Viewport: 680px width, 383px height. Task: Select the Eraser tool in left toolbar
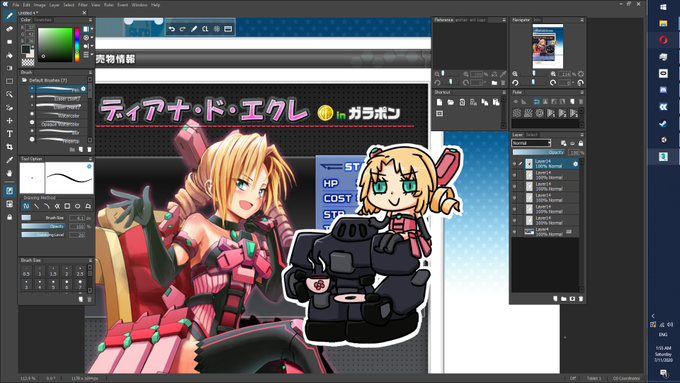click(x=9, y=29)
